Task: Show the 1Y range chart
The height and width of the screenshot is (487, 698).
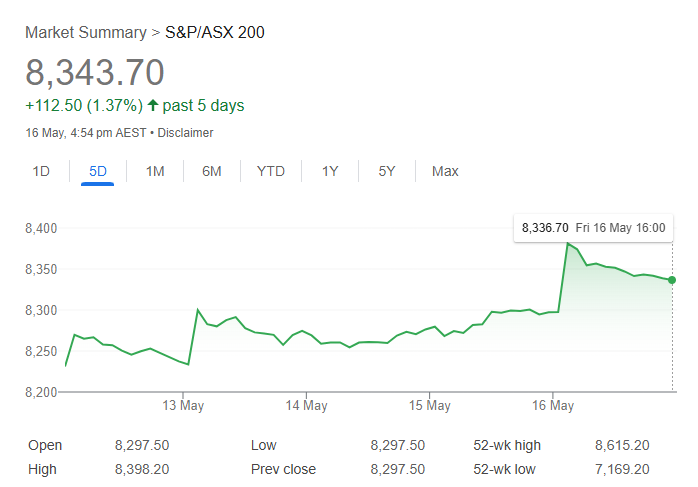Action: tap(330, 171)
